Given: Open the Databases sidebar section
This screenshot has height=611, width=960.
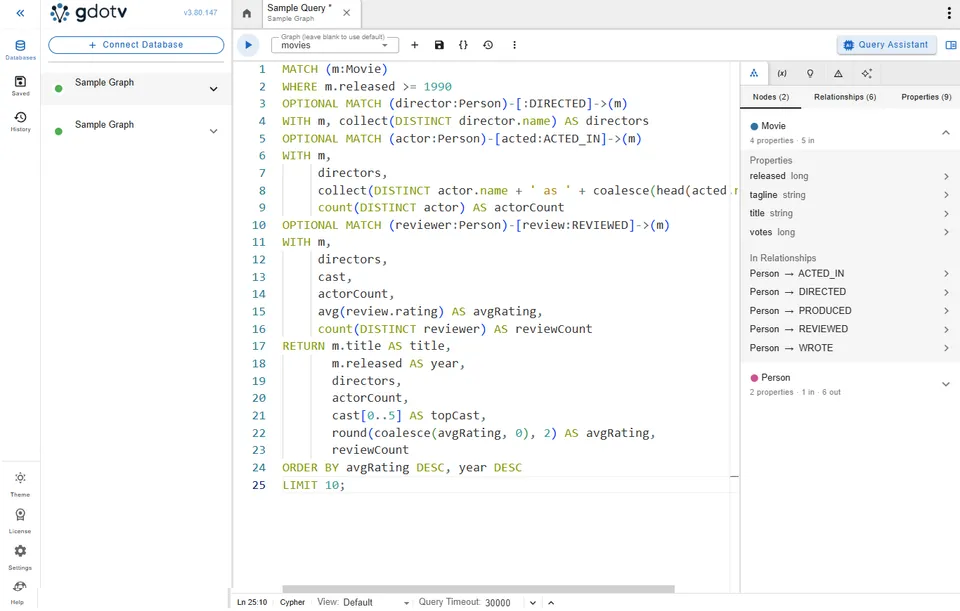Looking at the screenshot, I should pyautogui.click(x=20, y=50).
